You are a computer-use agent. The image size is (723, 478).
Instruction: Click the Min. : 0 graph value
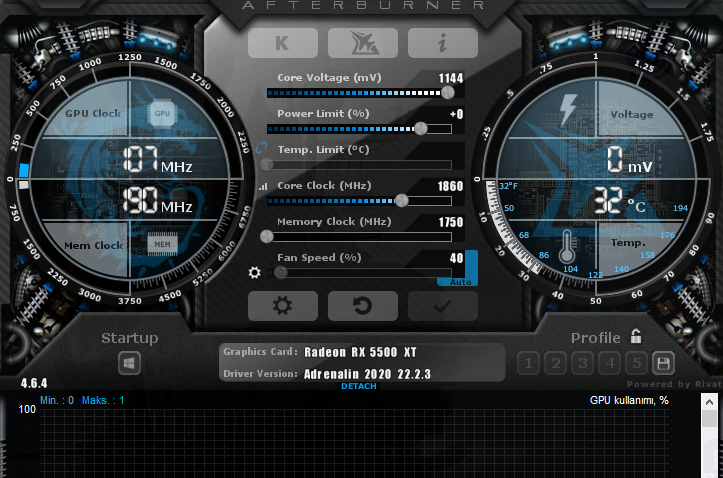click(57, 400)
